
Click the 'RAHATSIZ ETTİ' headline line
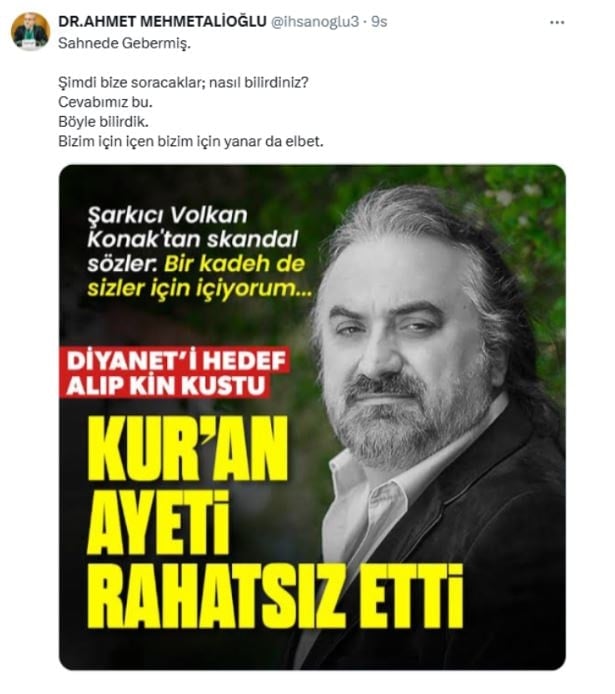(274, 596)
